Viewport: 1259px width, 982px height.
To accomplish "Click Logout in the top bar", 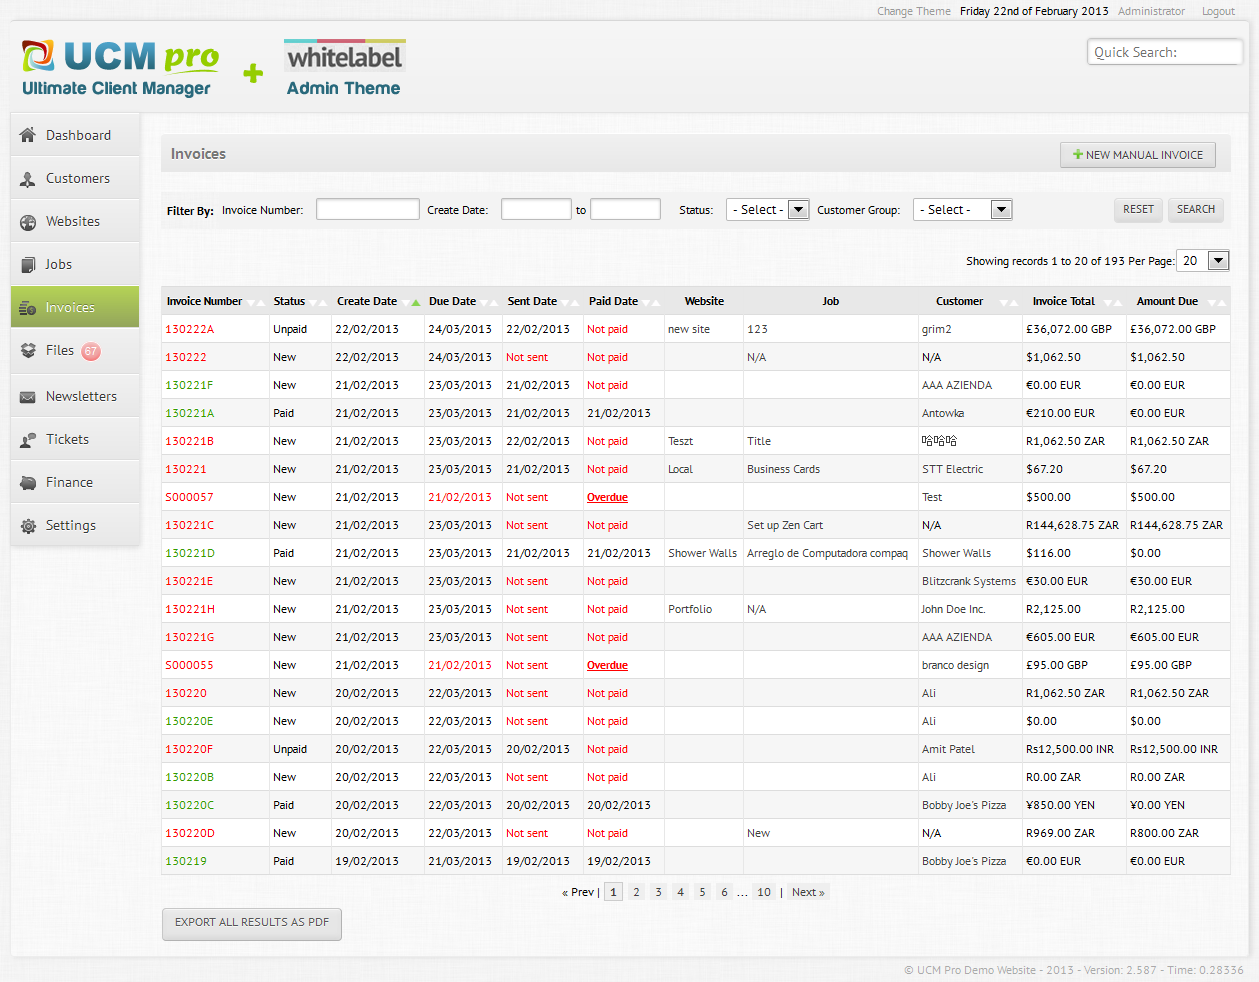I will coord(1218,12).
